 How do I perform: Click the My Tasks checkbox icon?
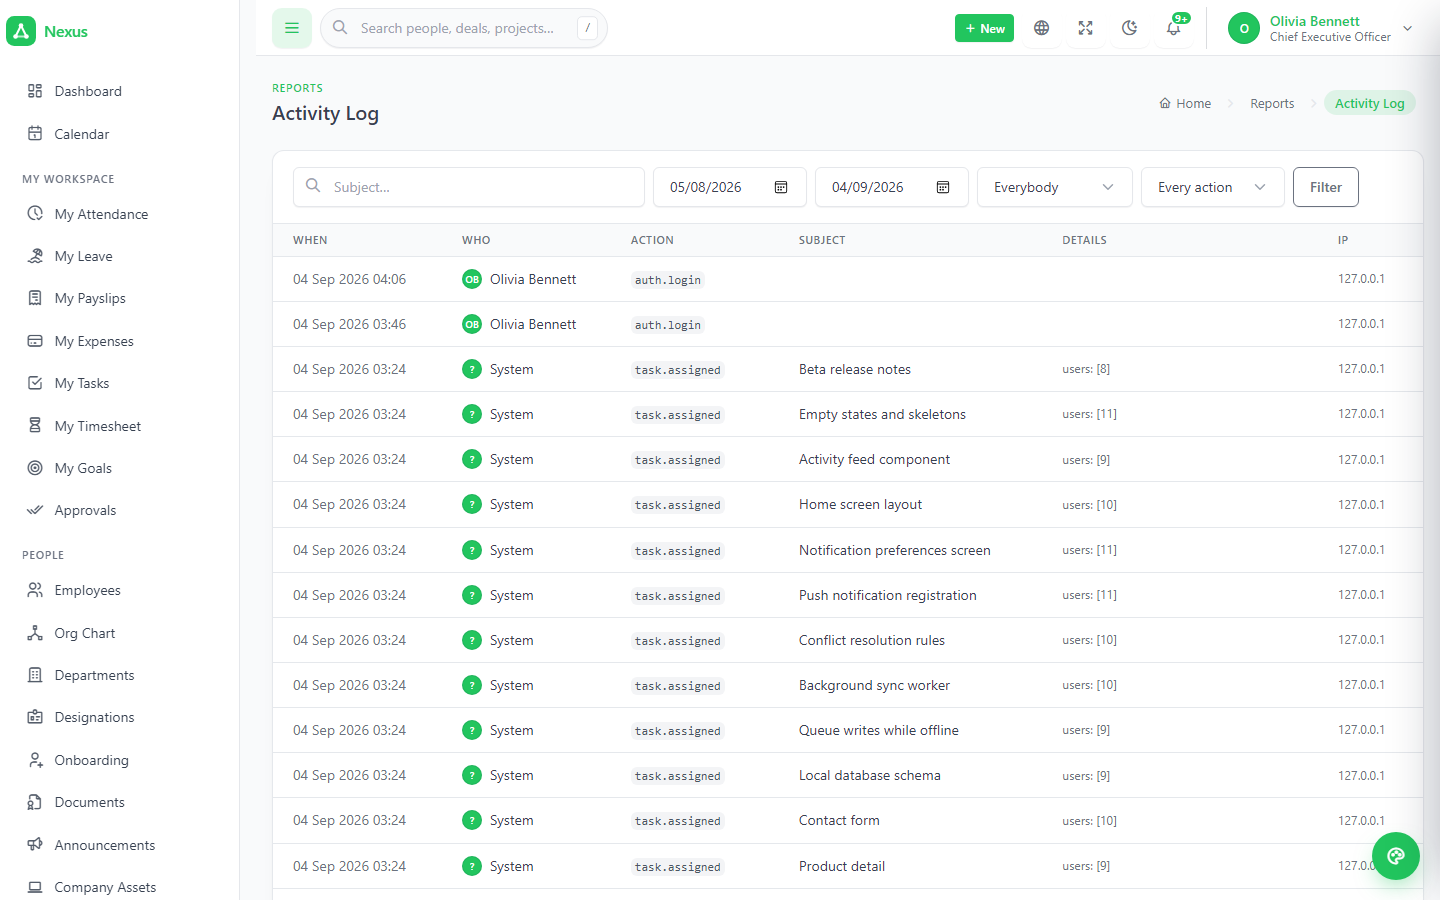pos(35,383)
